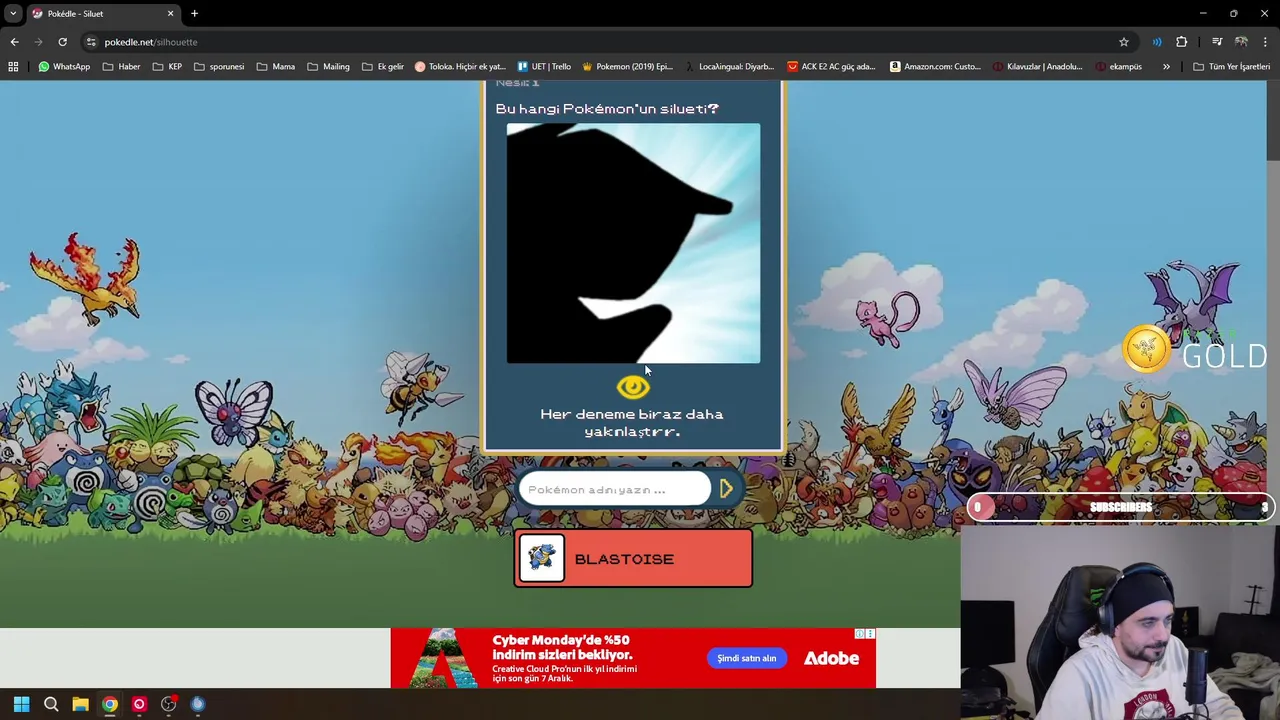Open the Toloka bookmark
Viewport: 1280px width, 720px height.
click(x=460, y=67)
